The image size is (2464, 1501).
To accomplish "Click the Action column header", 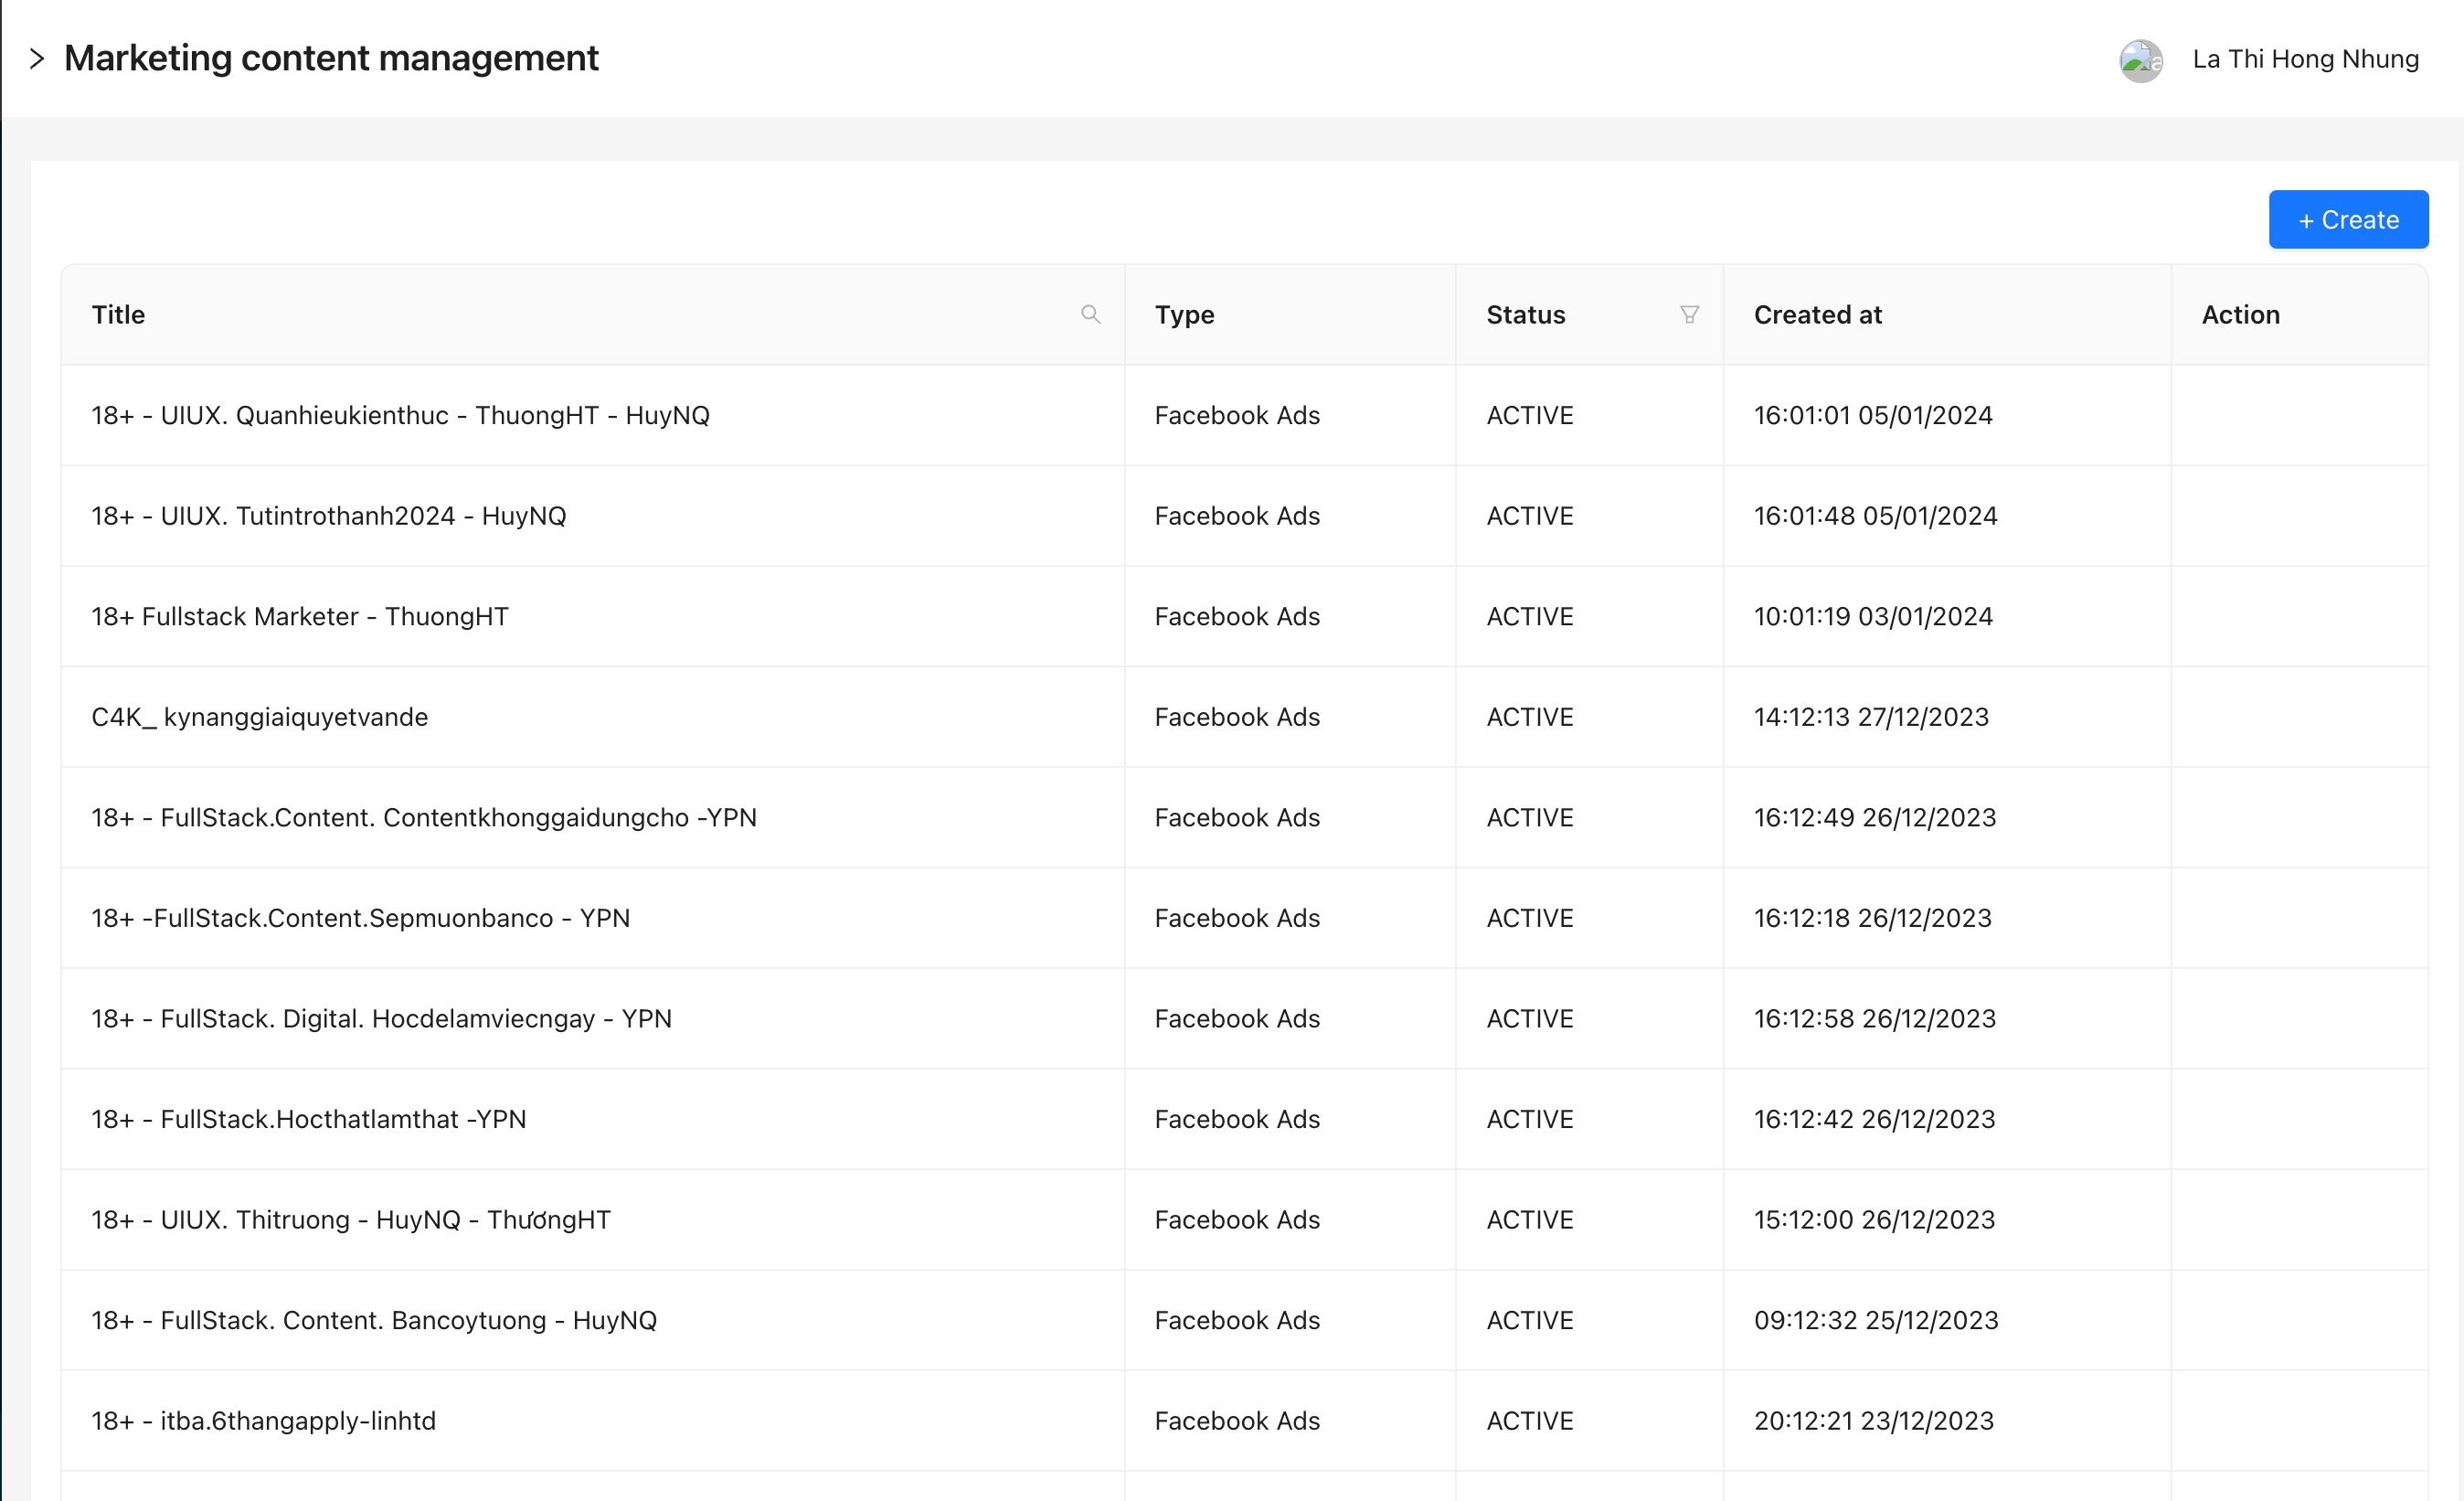I will [2240, 315].
